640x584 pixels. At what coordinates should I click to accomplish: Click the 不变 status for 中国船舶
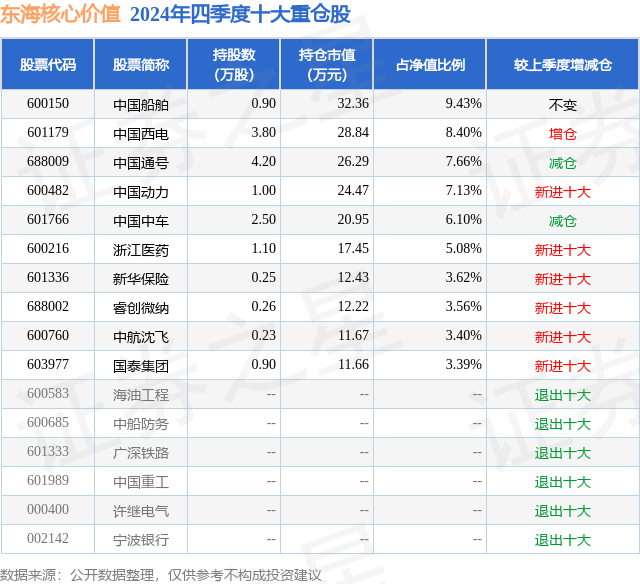click(x=563, y=105)
